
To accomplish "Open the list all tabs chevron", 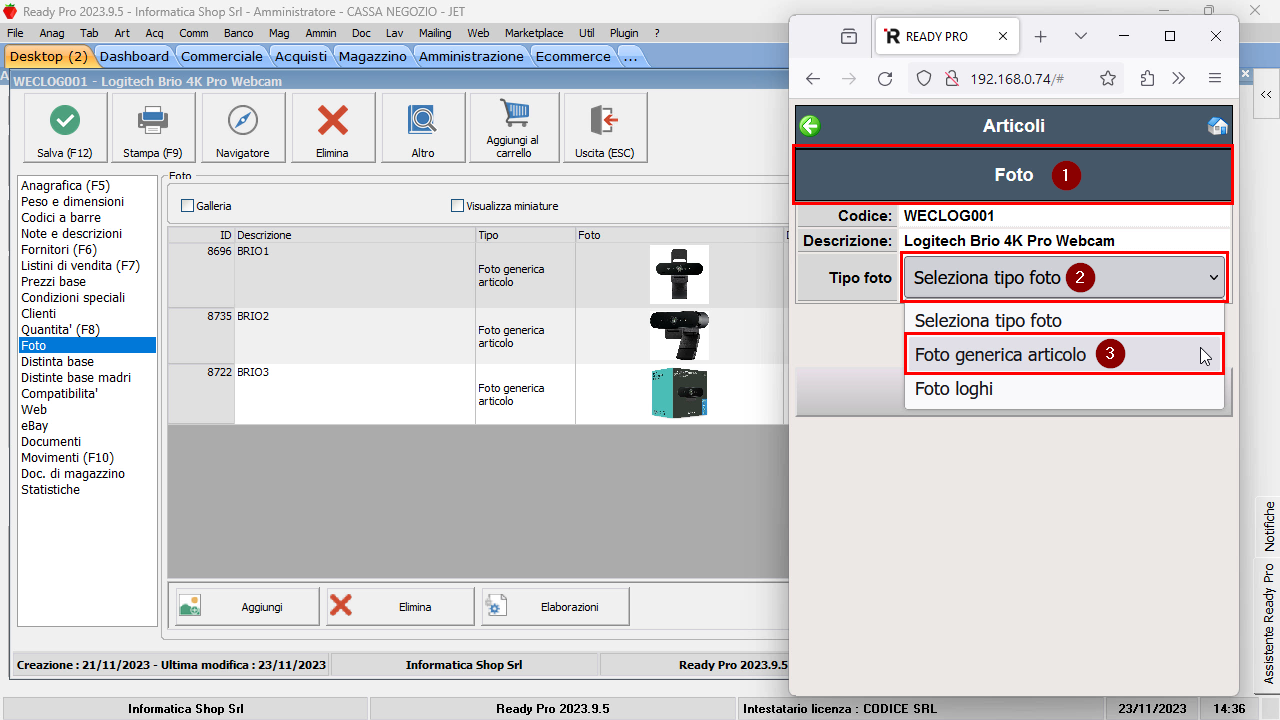I will tap(1081, 36).
